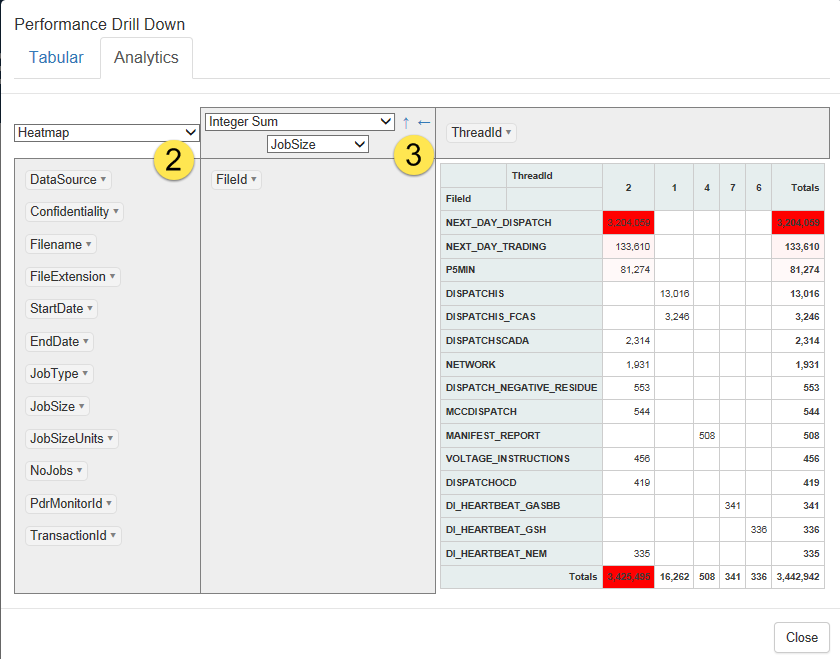Click the TransactionId field chip
This screenshot has width=840, height=659.
point(68,536)
